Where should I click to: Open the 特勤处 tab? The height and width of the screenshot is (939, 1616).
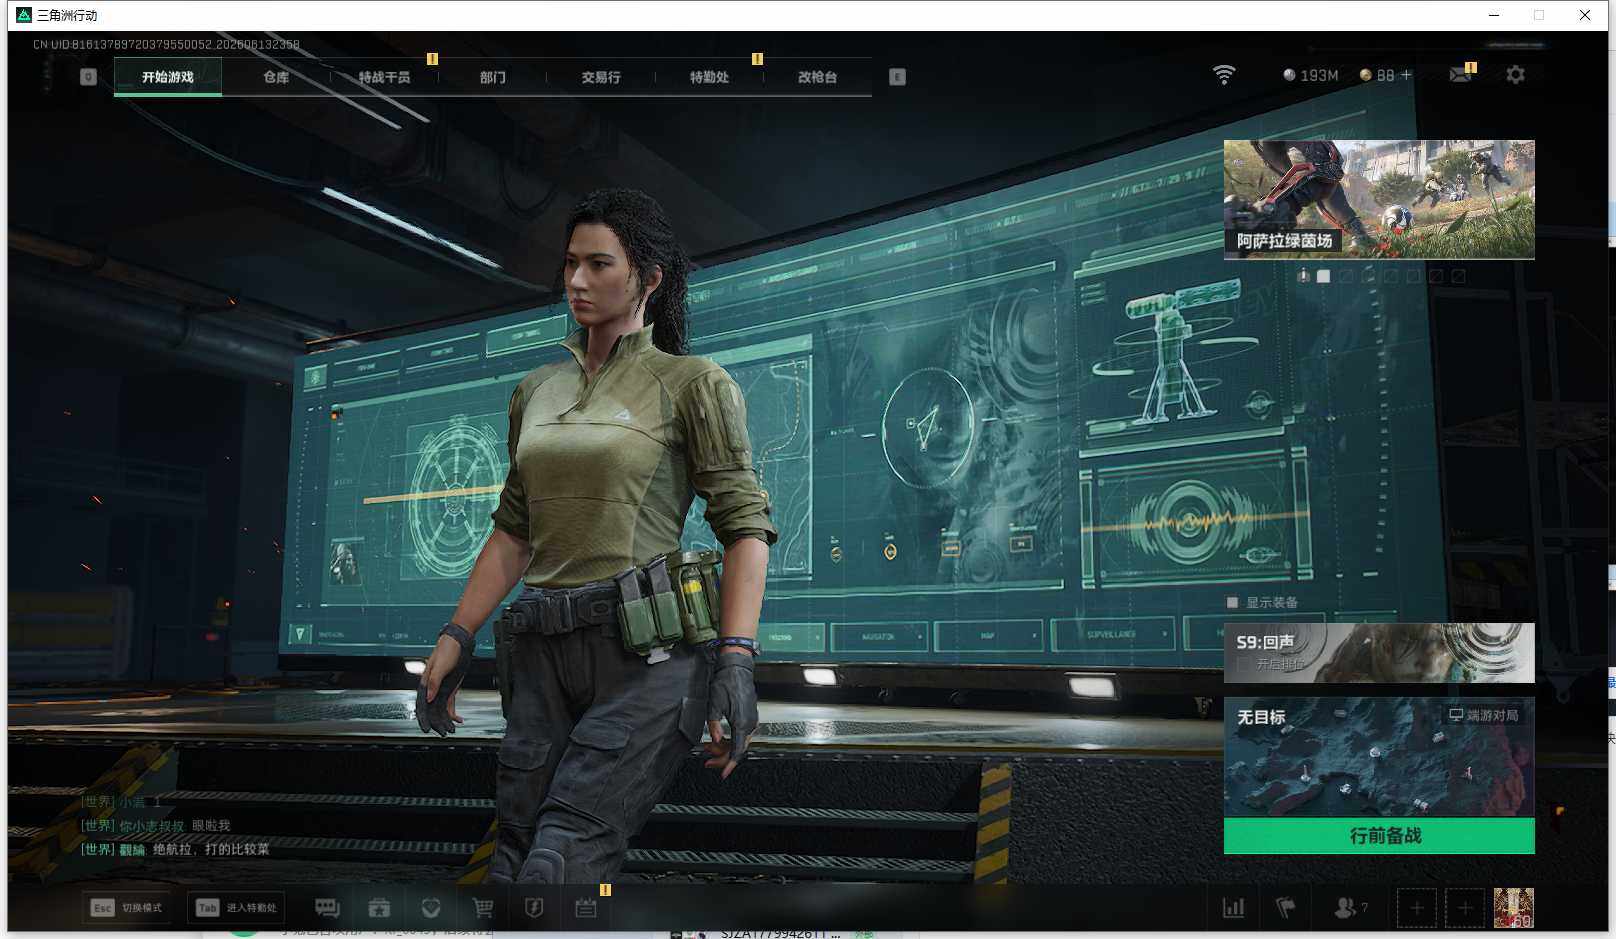(709, 77)
